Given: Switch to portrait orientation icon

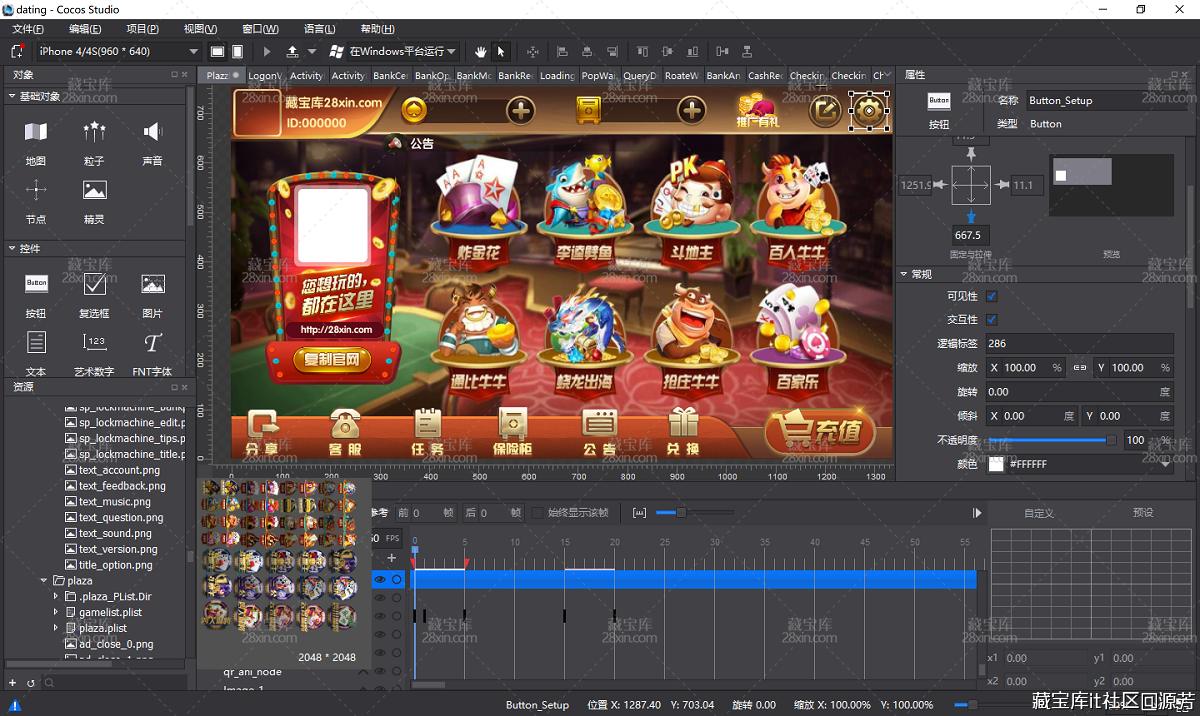Looking at the screenshot, I should coord(238,51).
